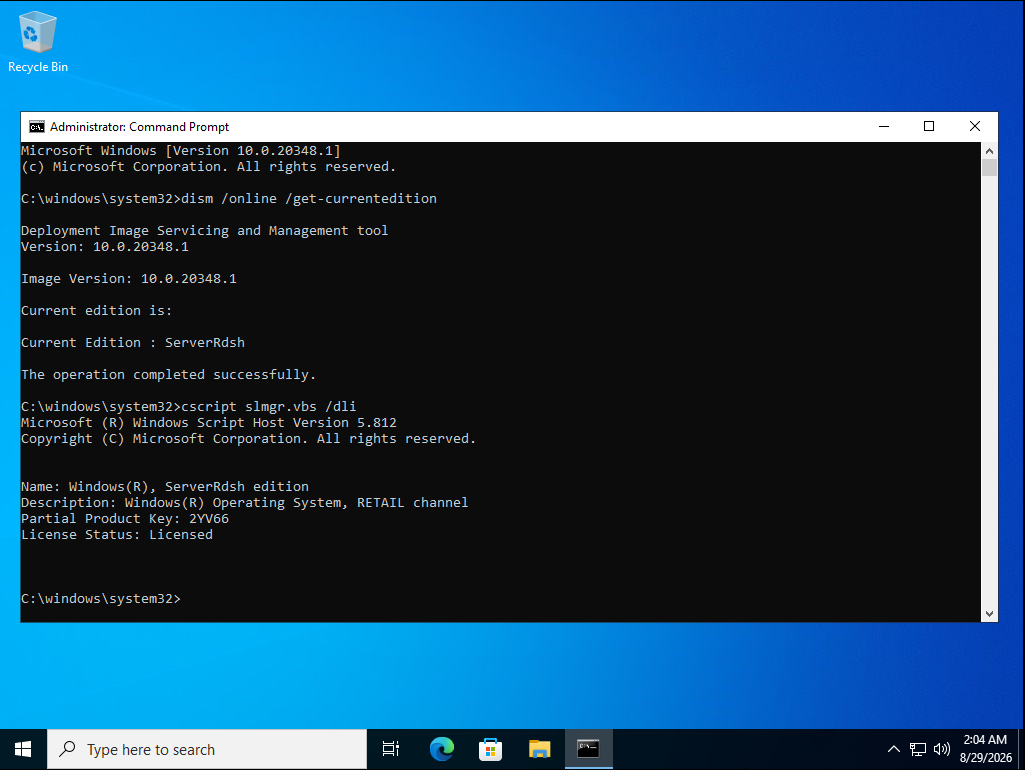The height and width of the screenshot is (770, 1025).
Task: Open Microsoft Store from the taskbar
Action: click(x=490, y=749)
